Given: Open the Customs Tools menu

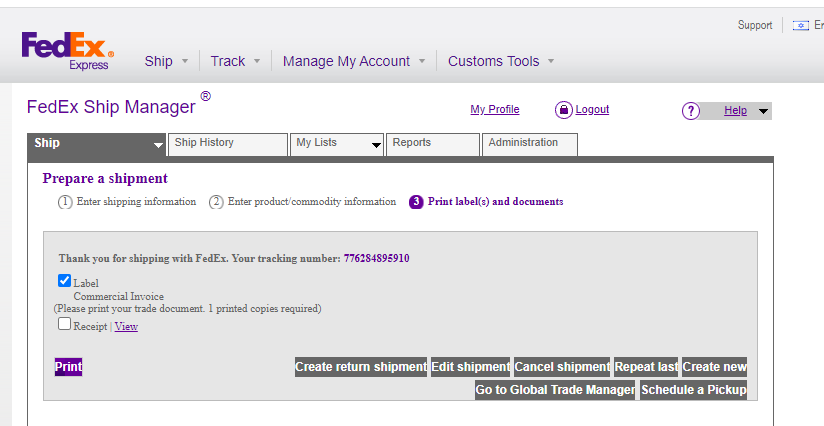Looking at the screenshot, I should pyautogui.click(x=493, y=61).
